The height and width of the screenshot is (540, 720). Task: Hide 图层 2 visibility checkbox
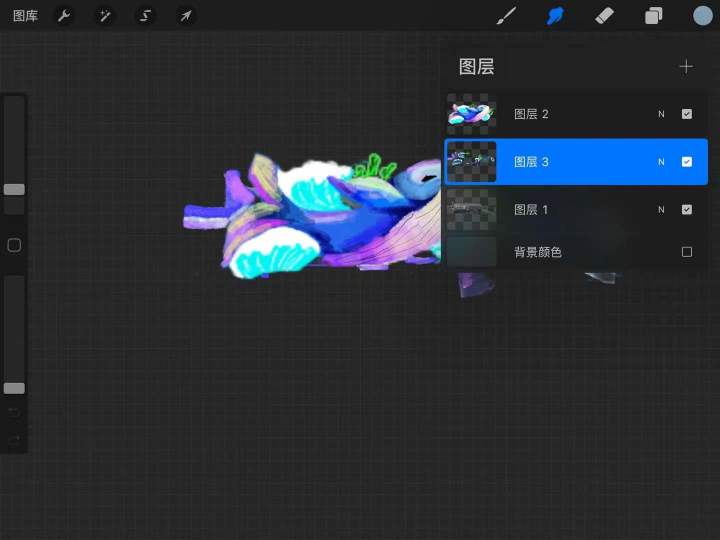coord(686,114)
